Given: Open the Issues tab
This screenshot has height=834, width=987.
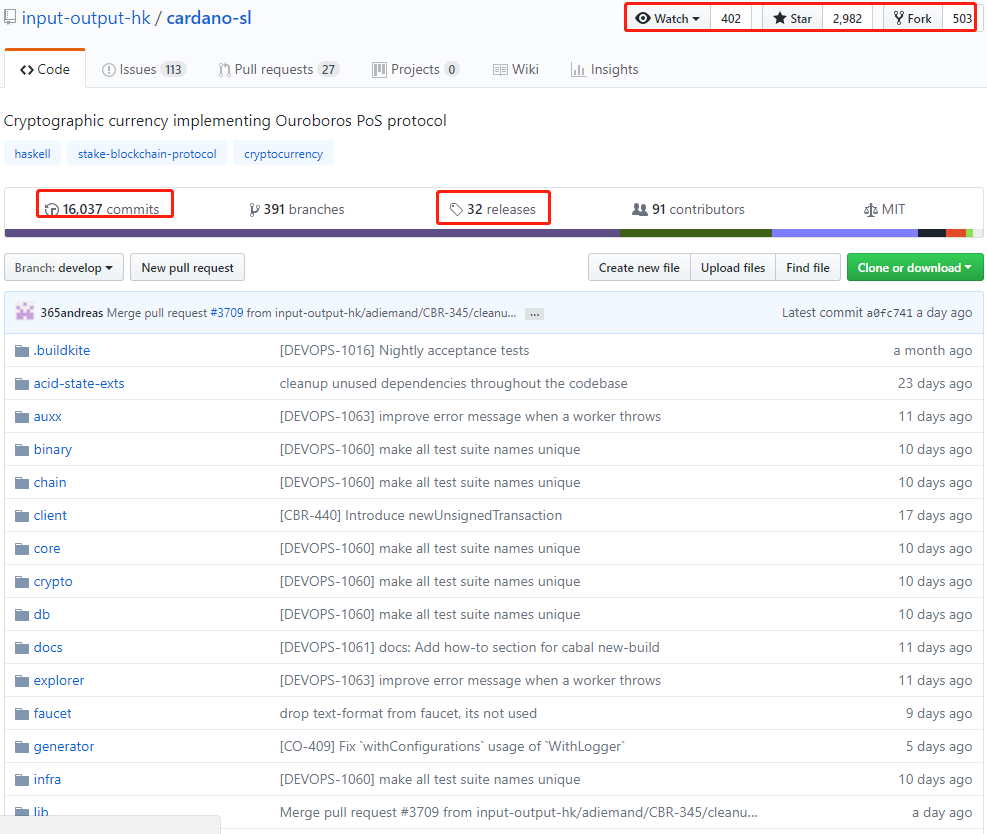Looking at the screenshot, I should point(144,69).
